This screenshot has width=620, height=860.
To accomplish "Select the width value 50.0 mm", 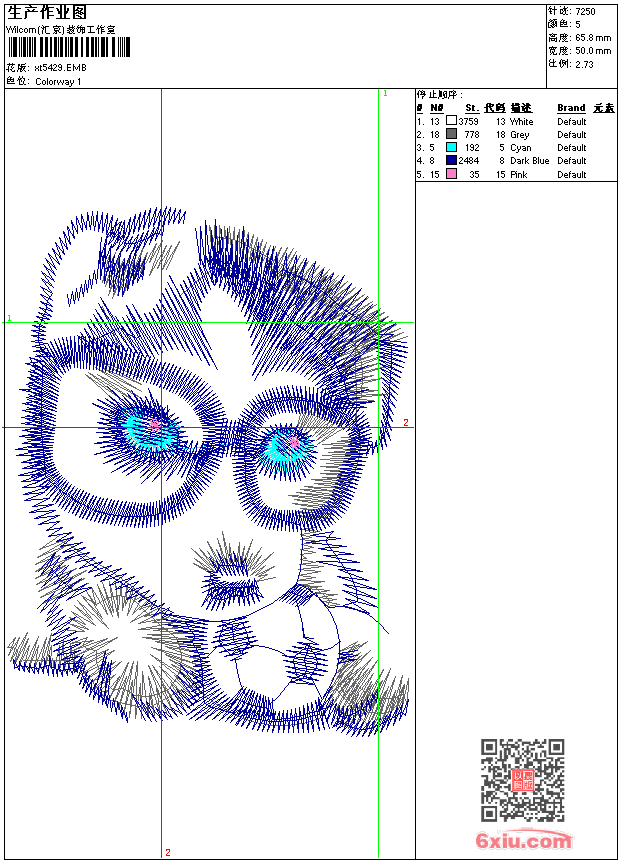I will pyautogui.click(x=593, y=51).
